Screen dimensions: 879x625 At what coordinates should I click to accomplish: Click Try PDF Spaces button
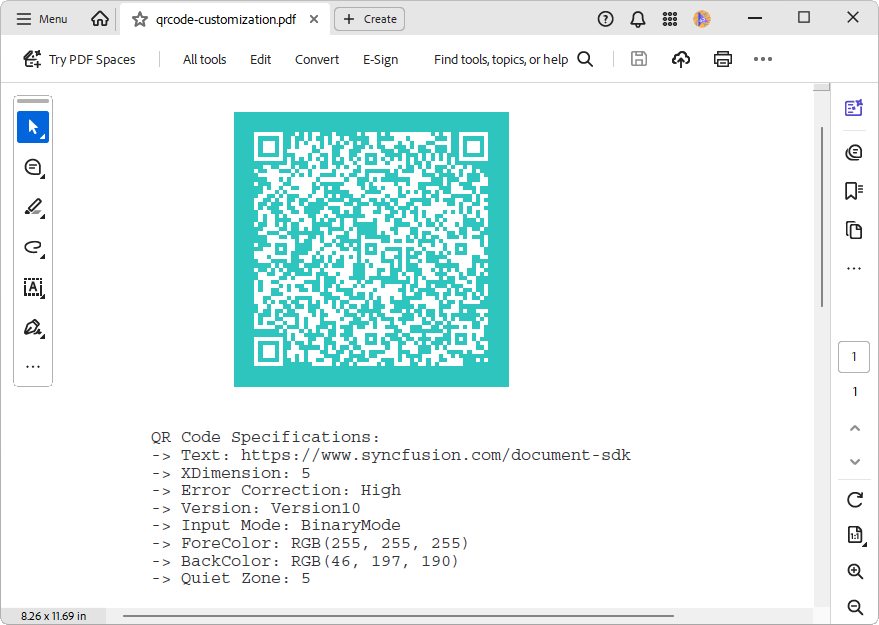79,59
